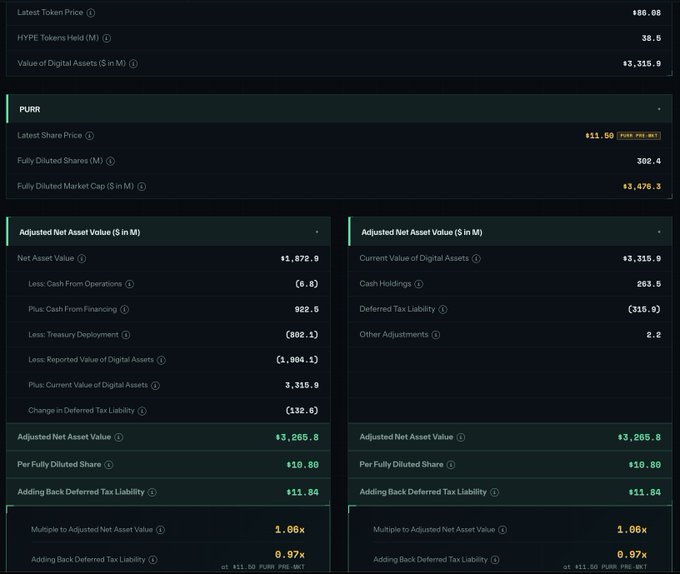This screenshot has width=680, height=574.
Task: Click the Cash Holdings label
Action: coord(385,284)
